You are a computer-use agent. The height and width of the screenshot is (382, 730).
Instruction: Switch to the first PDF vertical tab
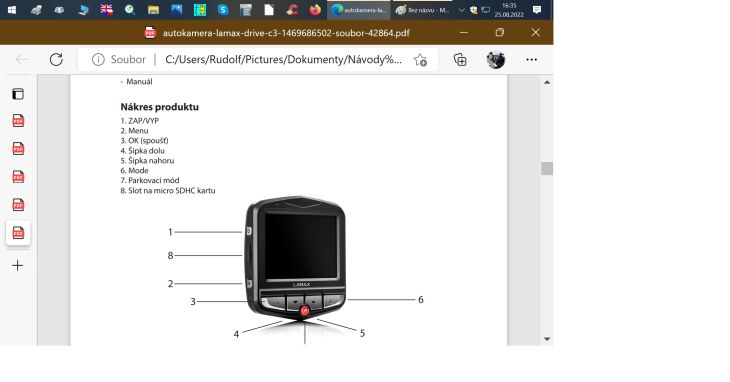(18, 121)
